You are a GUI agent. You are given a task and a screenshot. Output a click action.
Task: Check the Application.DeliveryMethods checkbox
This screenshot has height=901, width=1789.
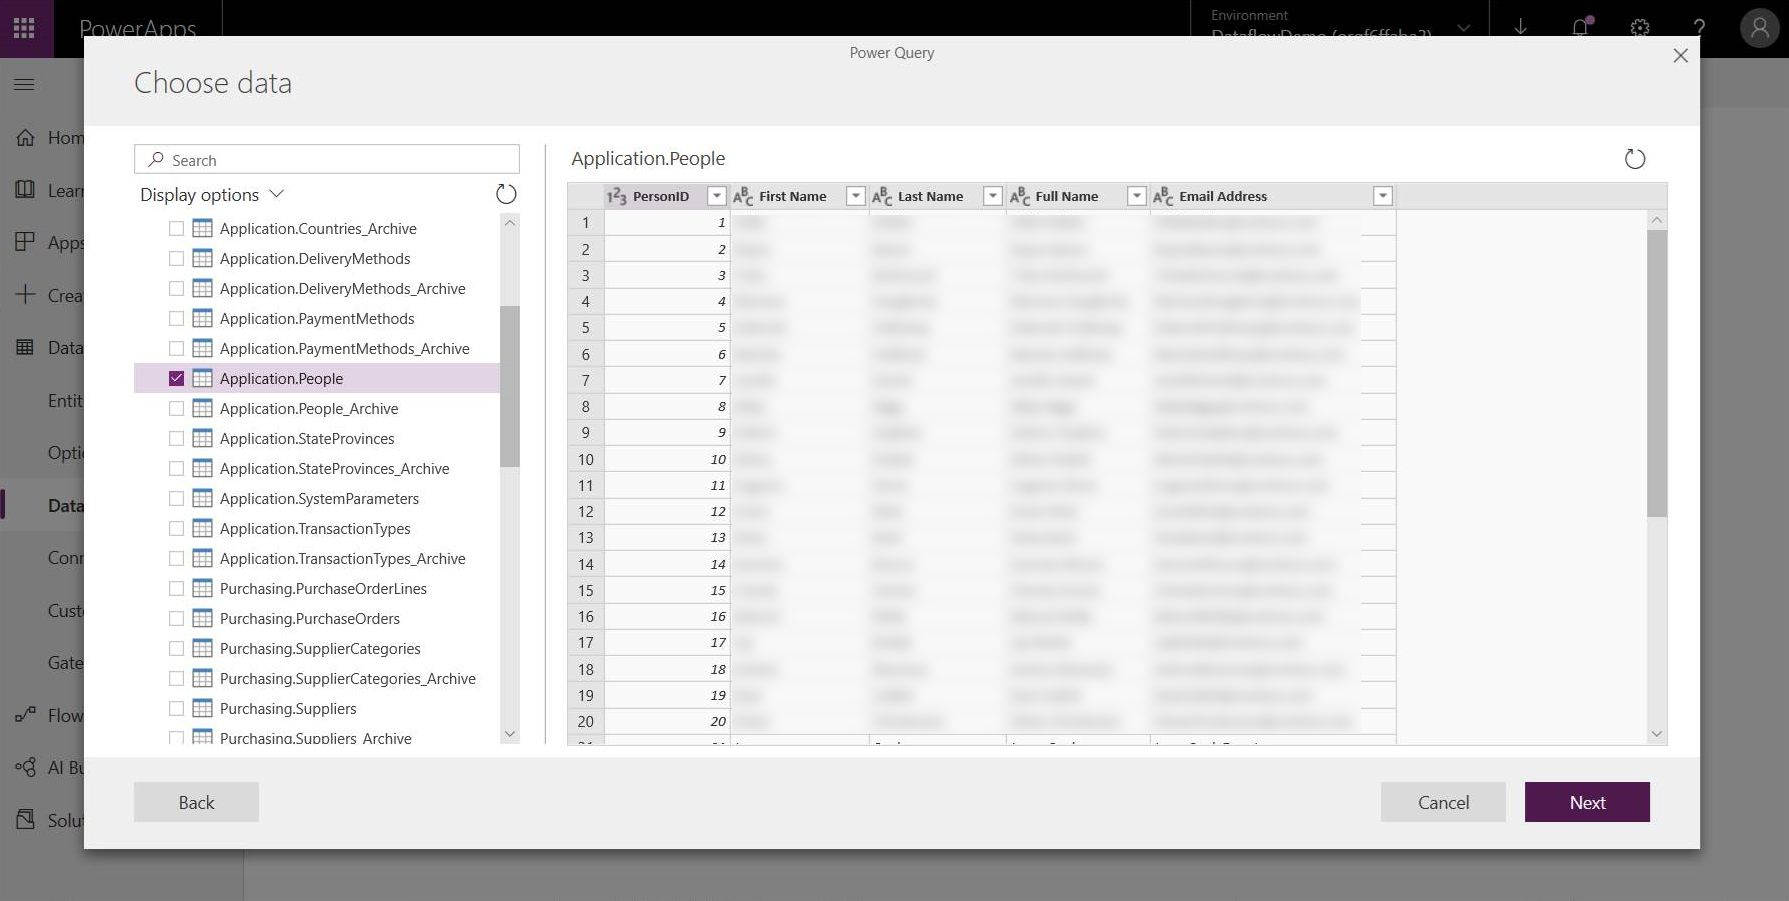click(176, 258)
